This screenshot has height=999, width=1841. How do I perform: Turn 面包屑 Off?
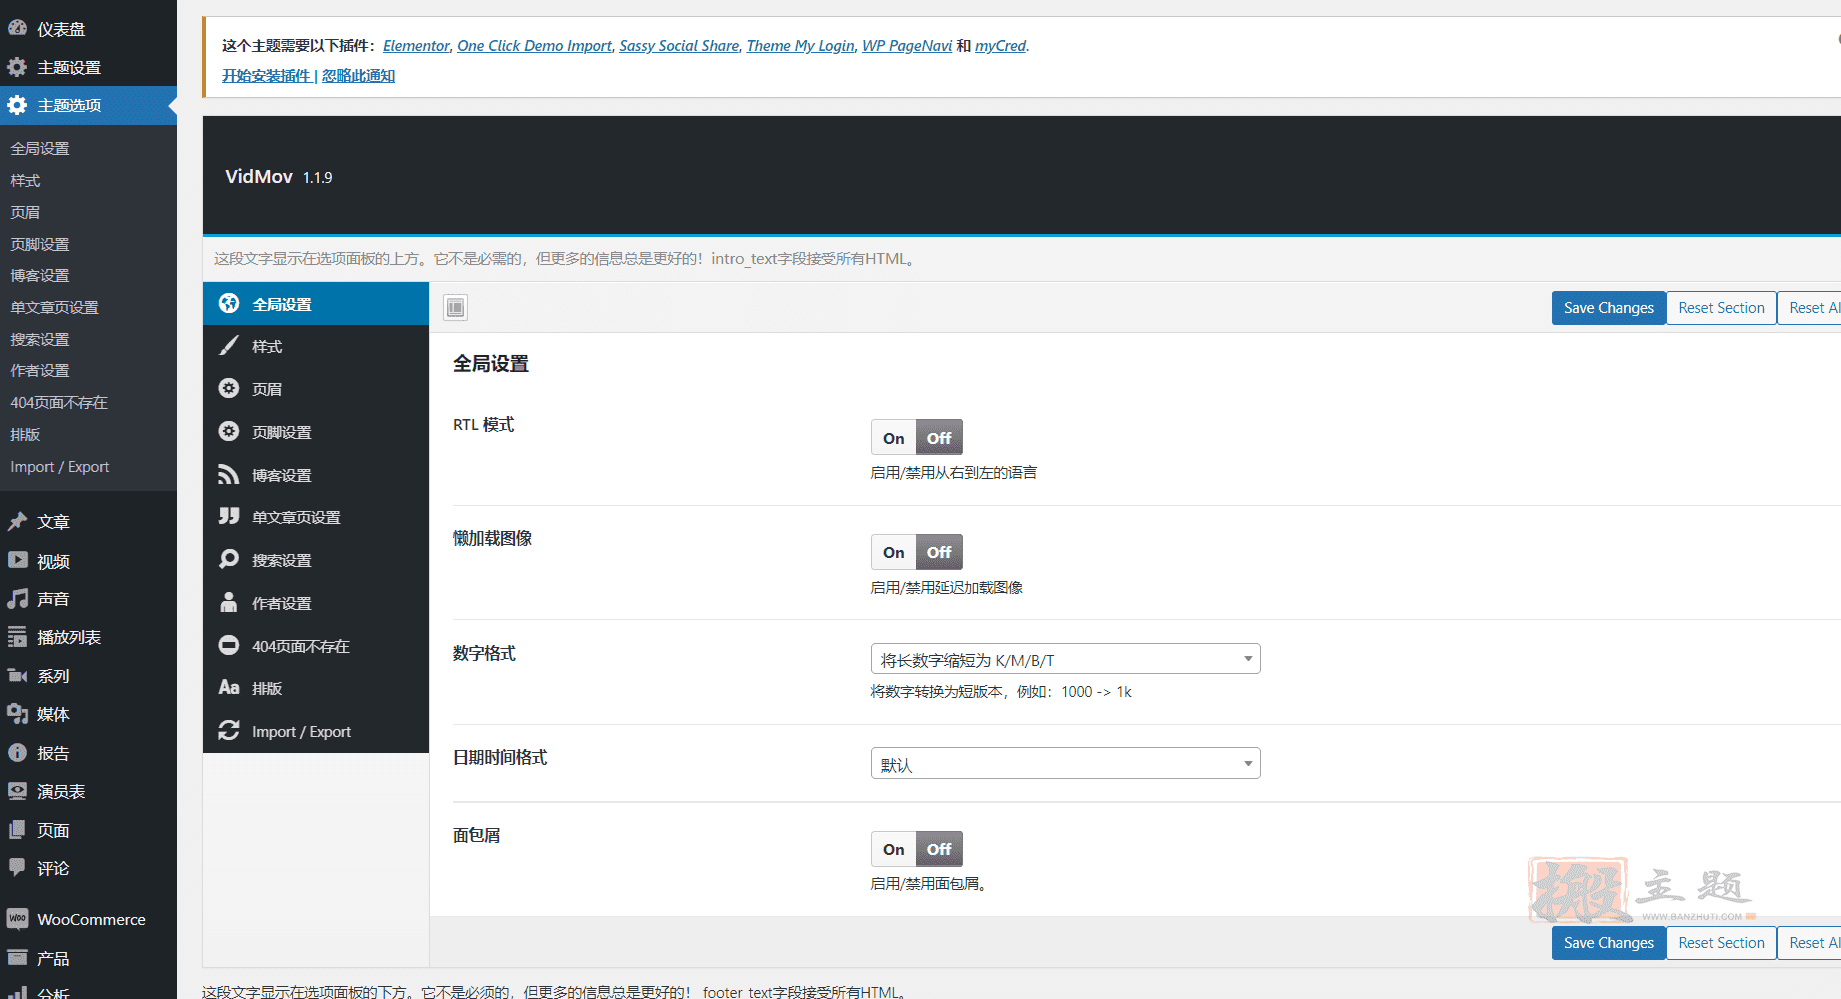point(939,849)
